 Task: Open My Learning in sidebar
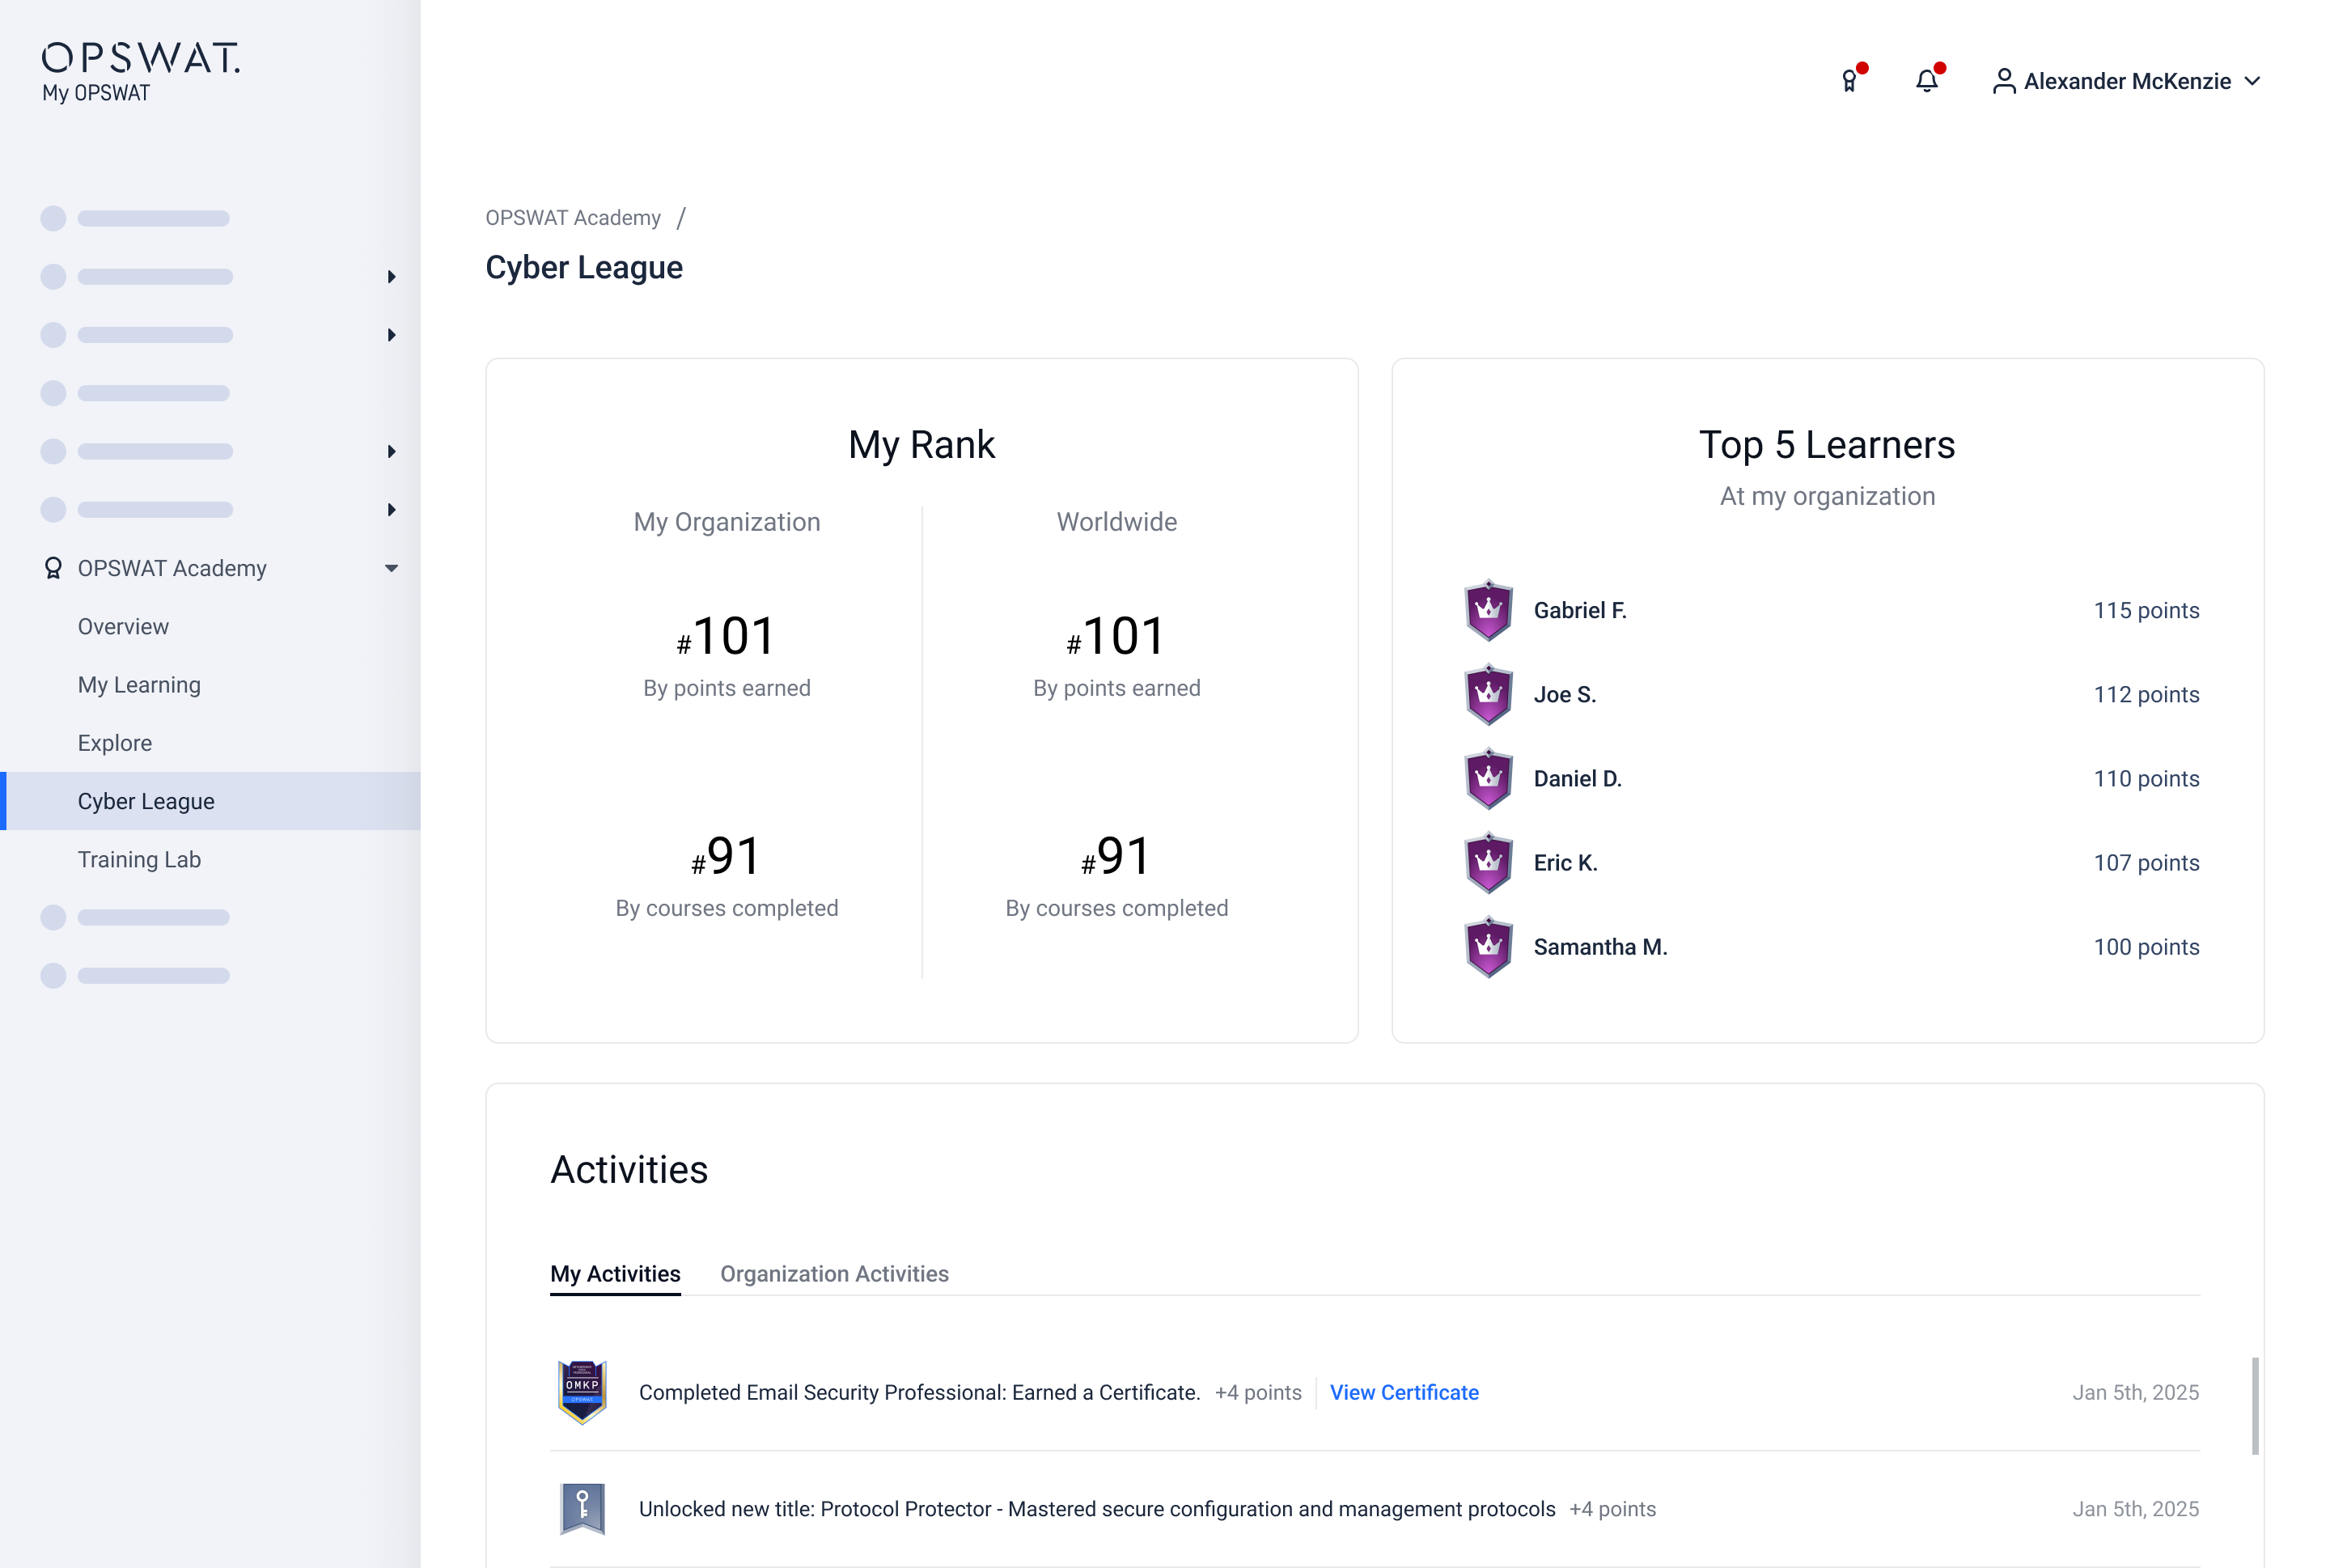139,685
